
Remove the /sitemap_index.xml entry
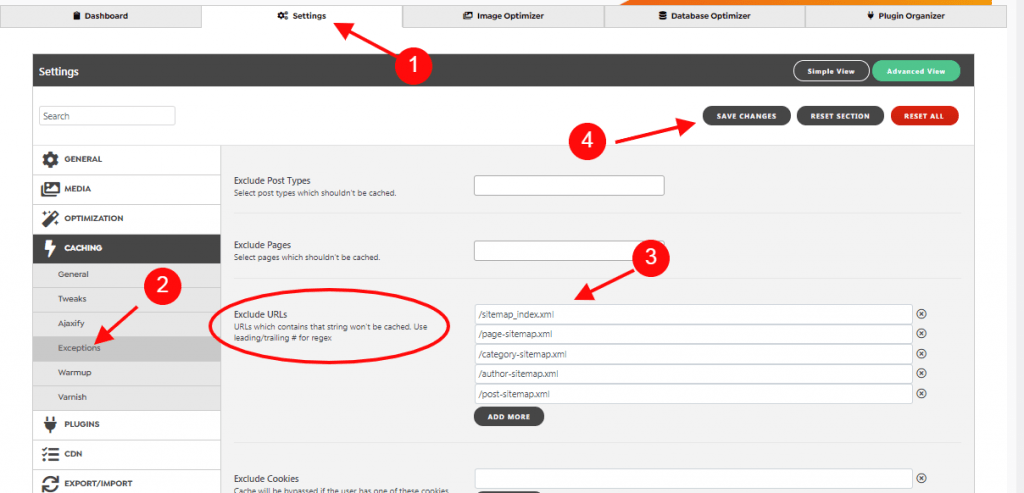[921, 313]
